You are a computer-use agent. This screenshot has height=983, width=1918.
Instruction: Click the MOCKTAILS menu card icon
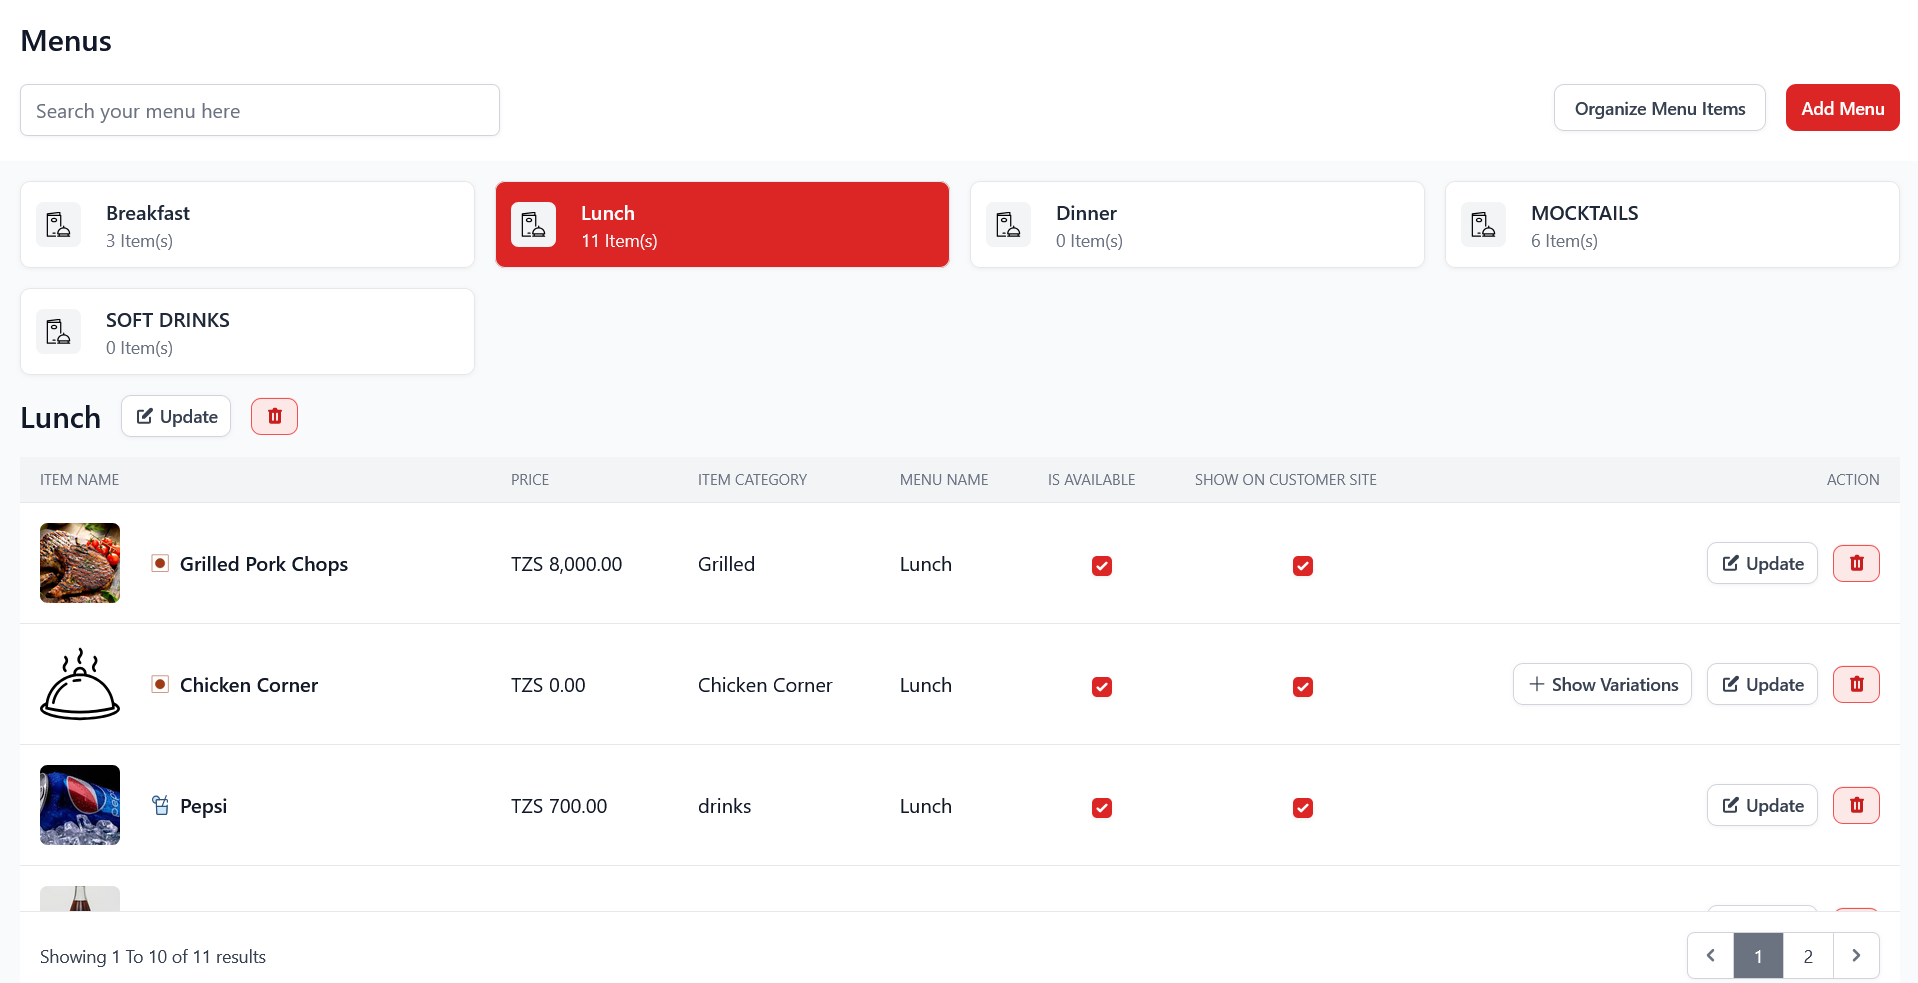1483,225
